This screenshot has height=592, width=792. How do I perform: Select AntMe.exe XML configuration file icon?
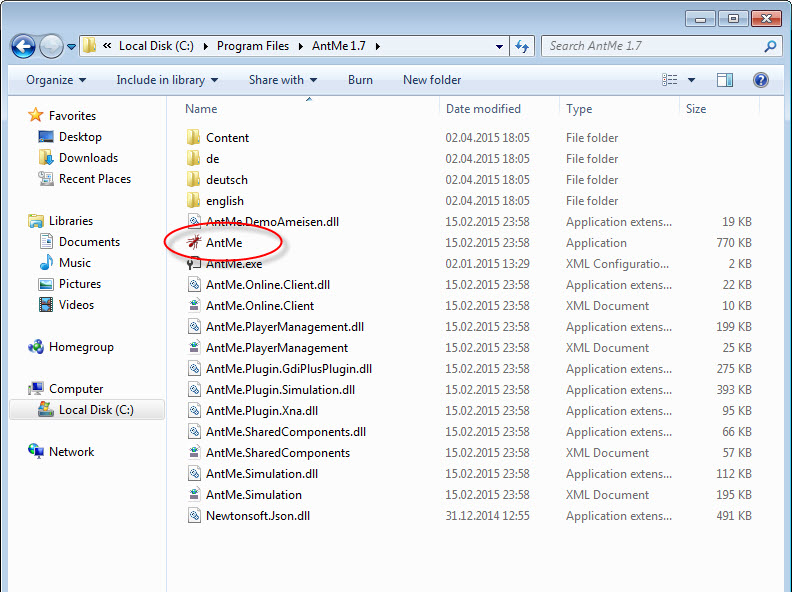coord(194,264)
